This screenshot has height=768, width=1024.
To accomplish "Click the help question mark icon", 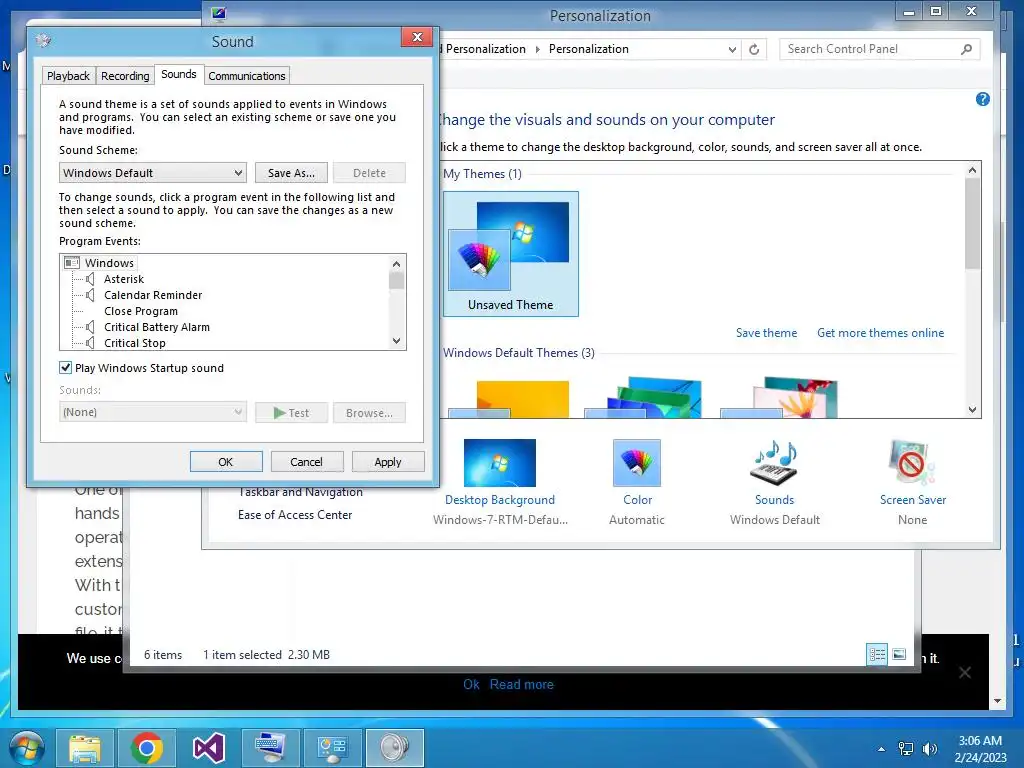I will point(982,99).
